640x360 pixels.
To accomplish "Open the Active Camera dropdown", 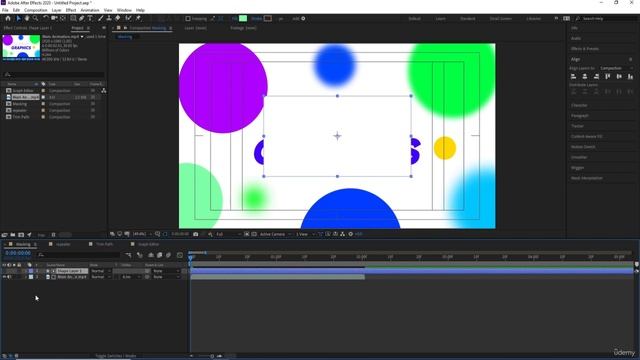I will pyautogui.click(x=276, y=234).
